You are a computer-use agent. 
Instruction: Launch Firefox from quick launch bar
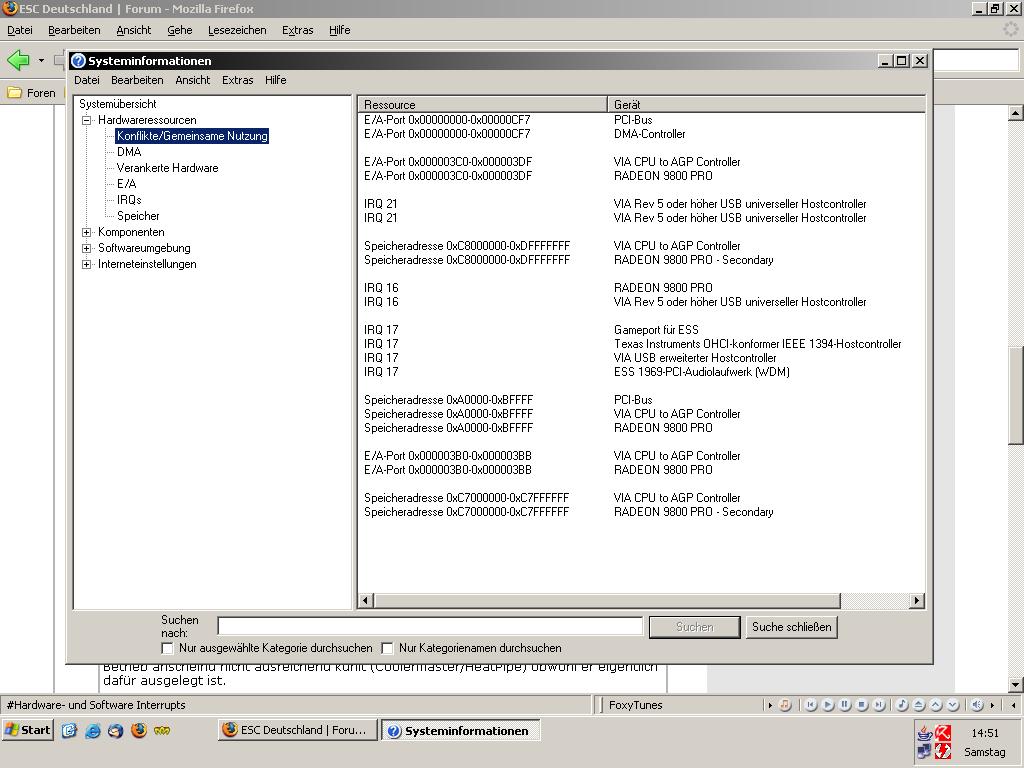(x=138, y=730)
